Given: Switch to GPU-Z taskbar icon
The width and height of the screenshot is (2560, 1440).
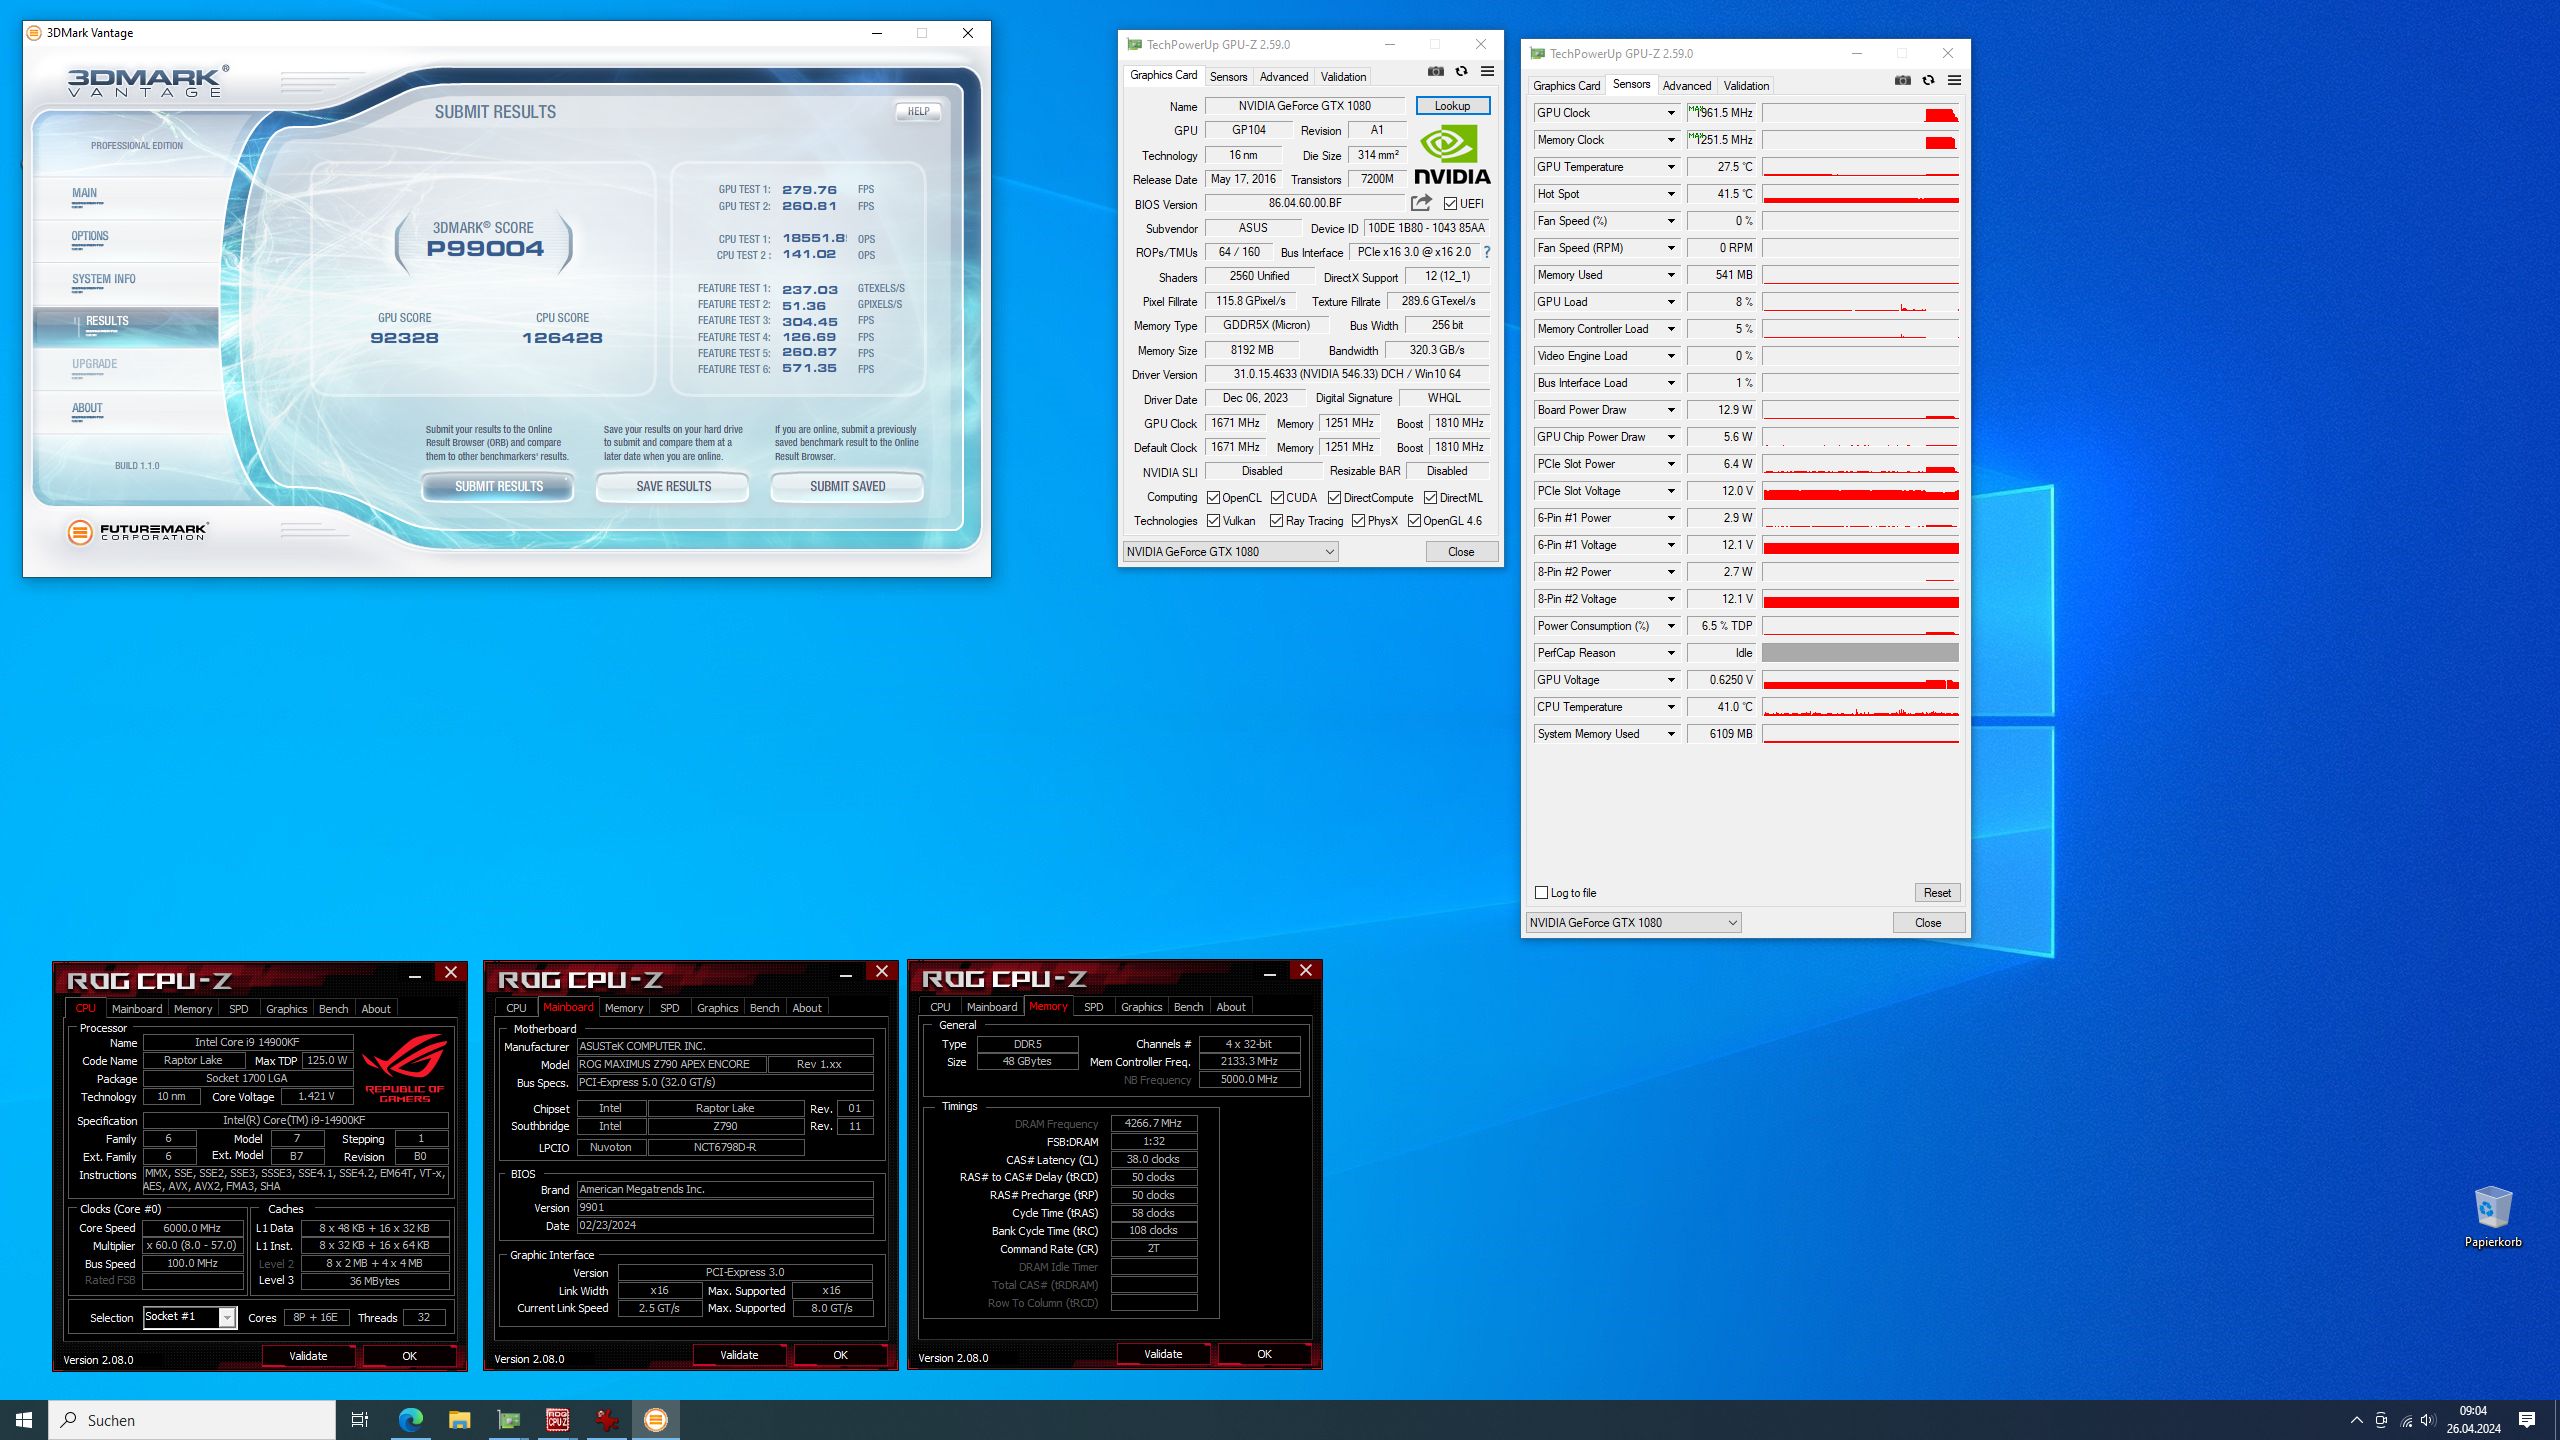Looking at the screenshot, I should 508,1420.
